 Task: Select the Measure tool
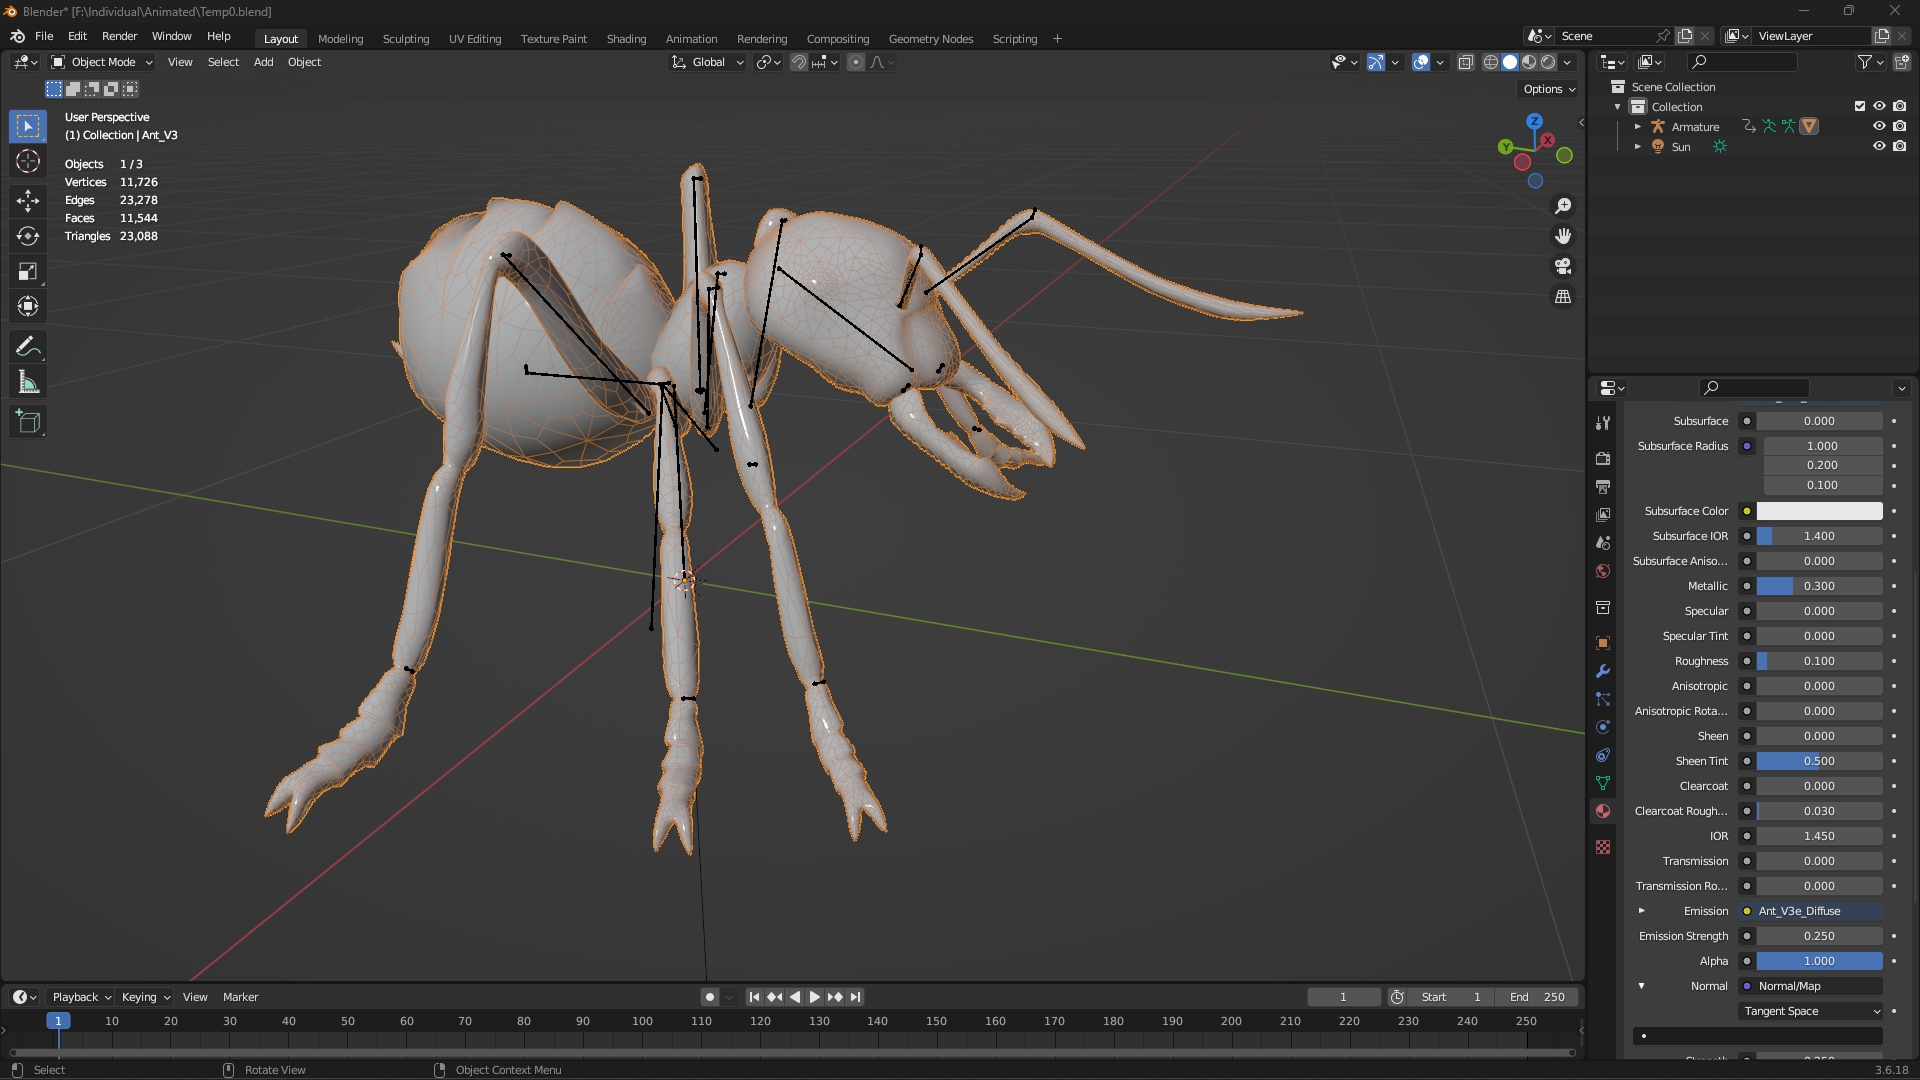click(28, 383)
